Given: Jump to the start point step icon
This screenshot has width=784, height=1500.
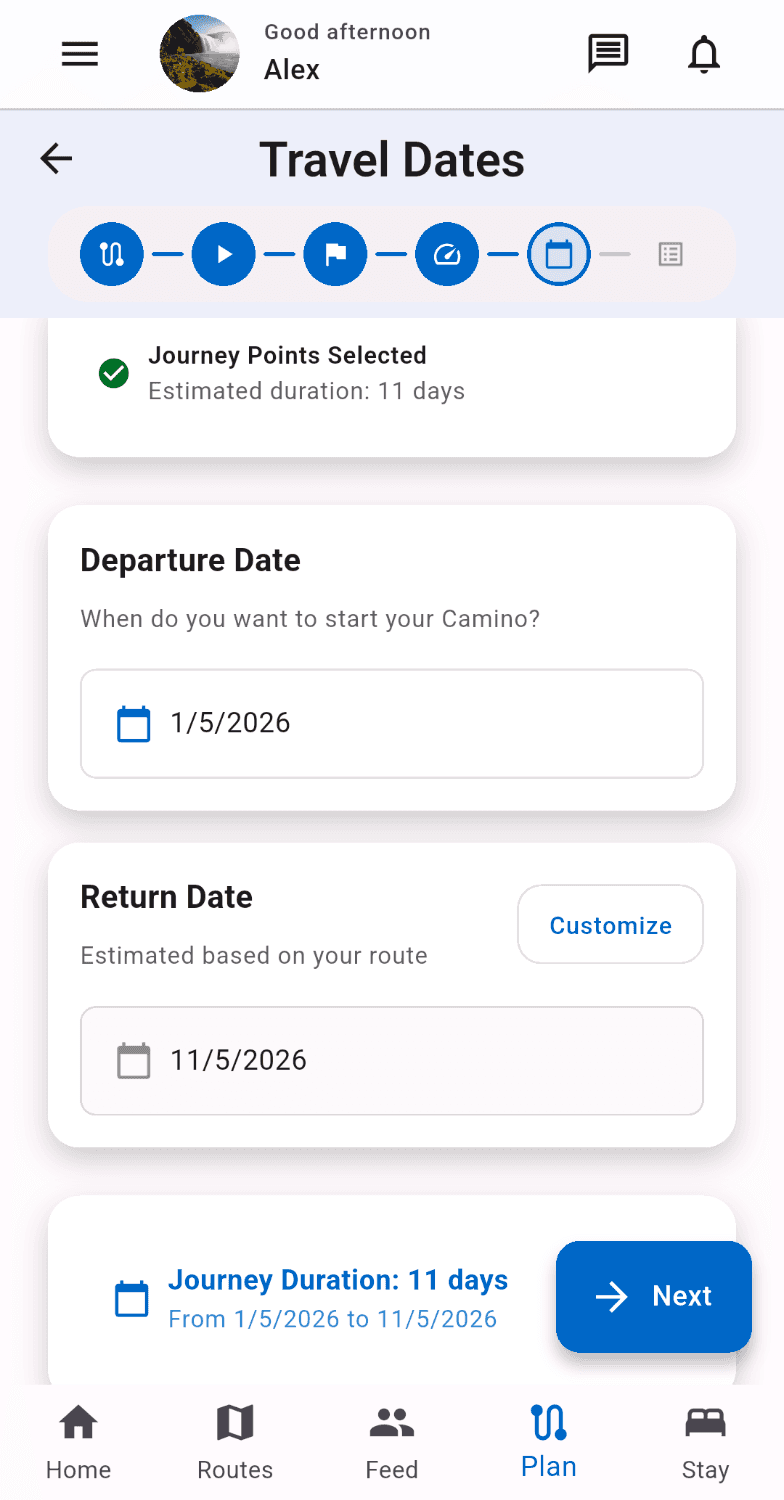Looking at the screenshot, I should (x=224, y=254).
